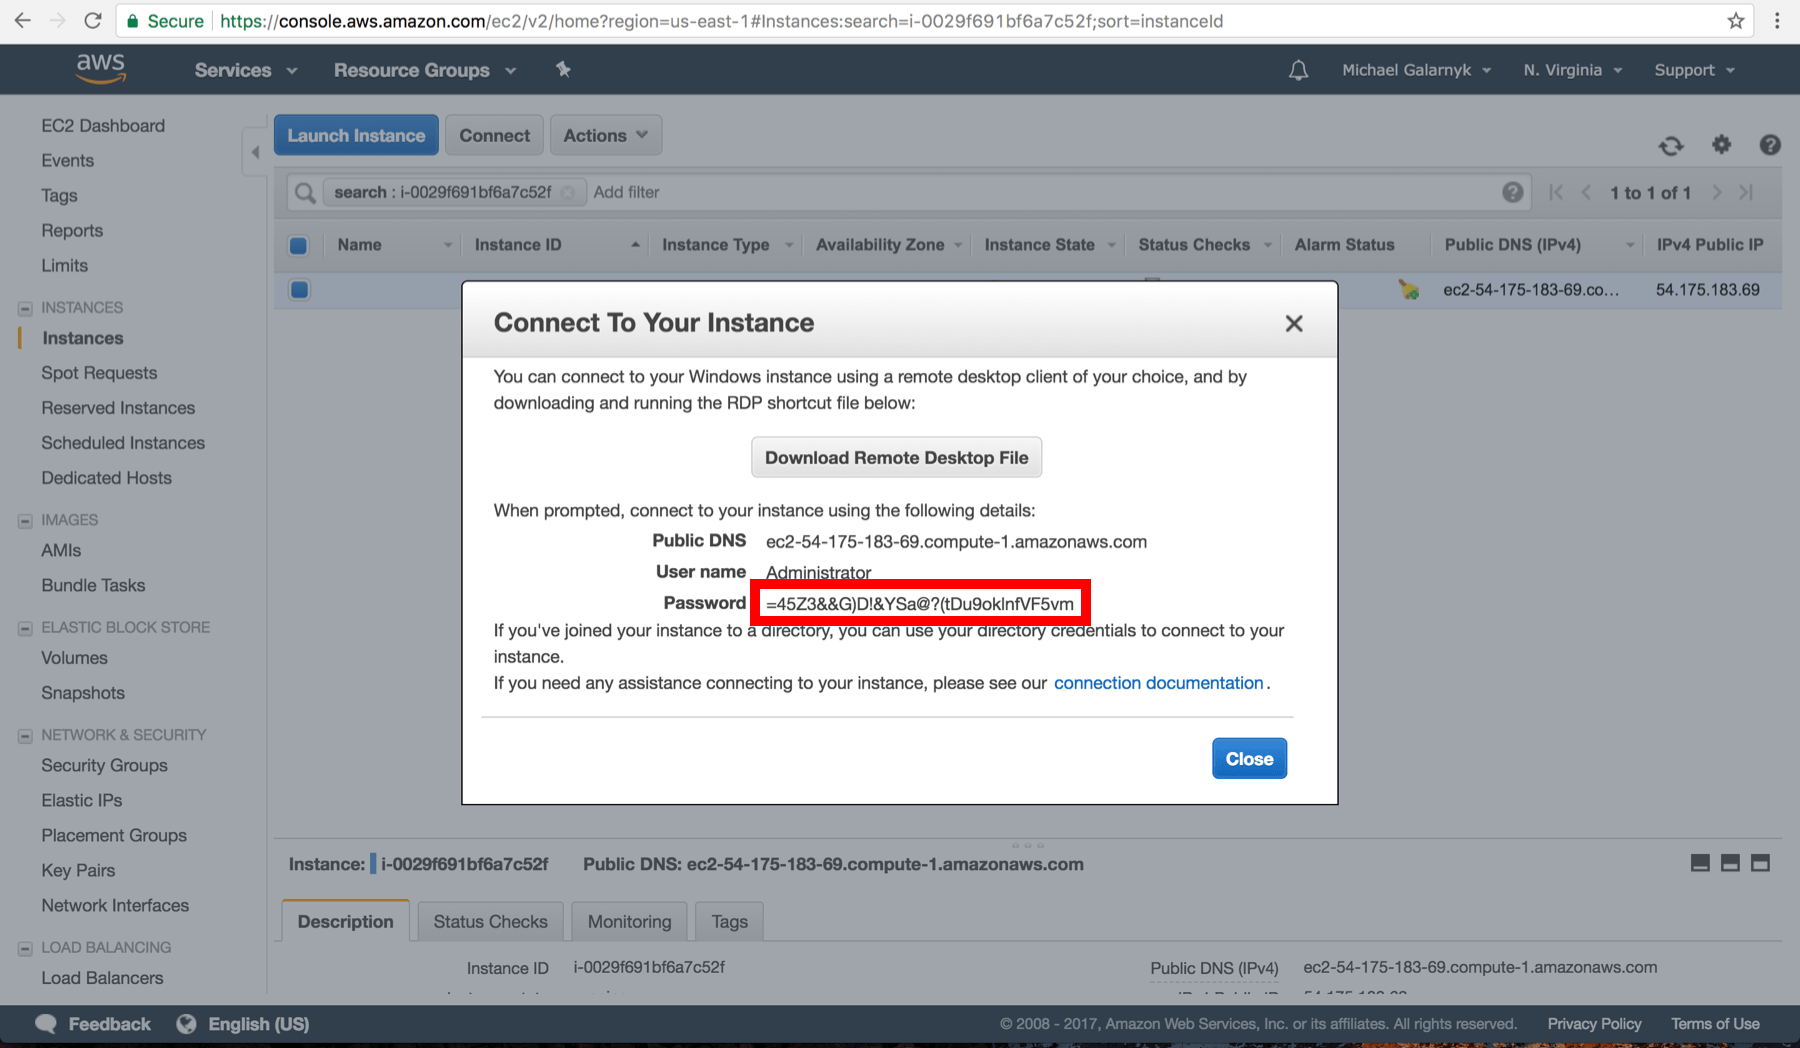Open the connection documentation link

click(x=1158, y=683)
